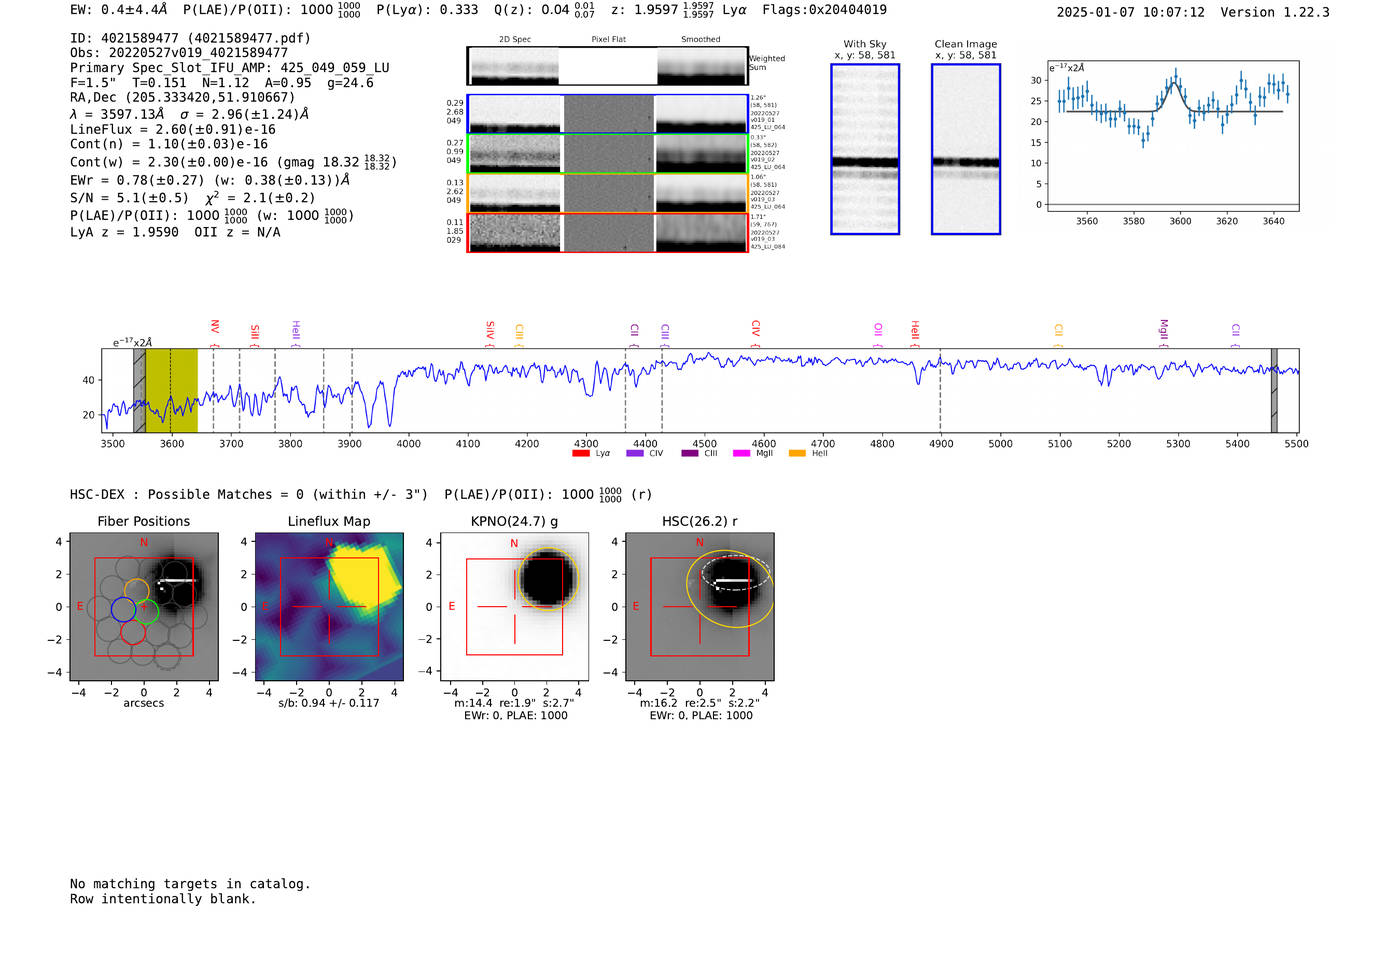Click the Smoothed column header
This screenshot has width=1400, height=953.
(x=701, y=40)
